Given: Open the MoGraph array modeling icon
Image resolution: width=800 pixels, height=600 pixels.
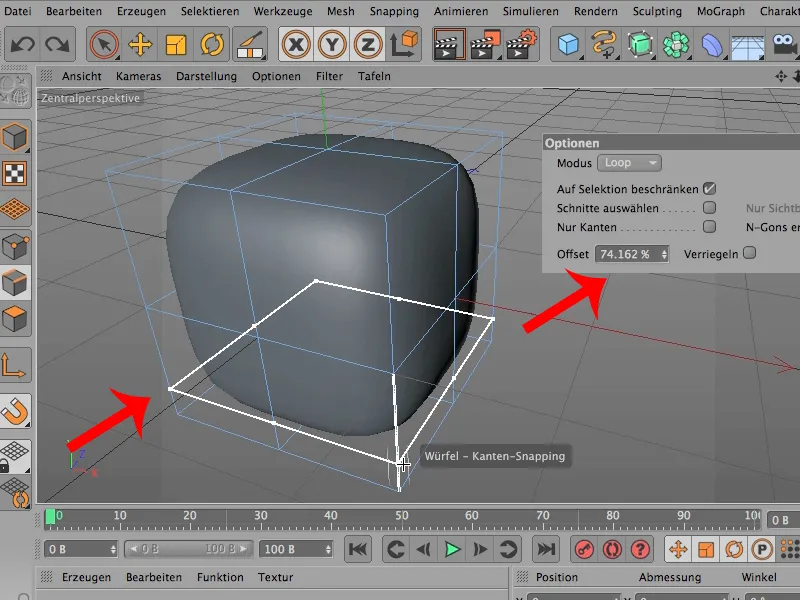Looking at the screenshot, I should pyautogui.click(x=676, y=44).
